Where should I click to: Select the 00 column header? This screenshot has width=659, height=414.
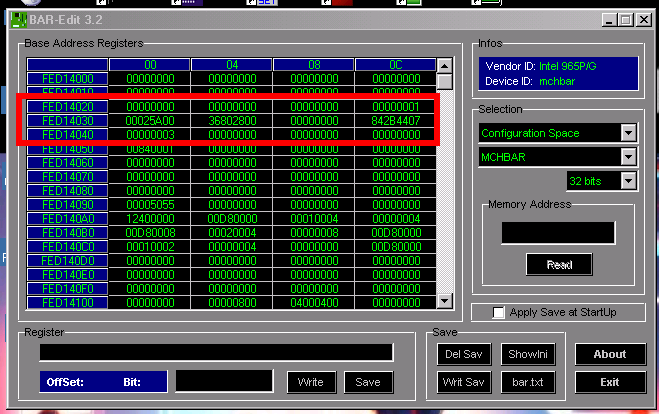click(x=150, y=65)
